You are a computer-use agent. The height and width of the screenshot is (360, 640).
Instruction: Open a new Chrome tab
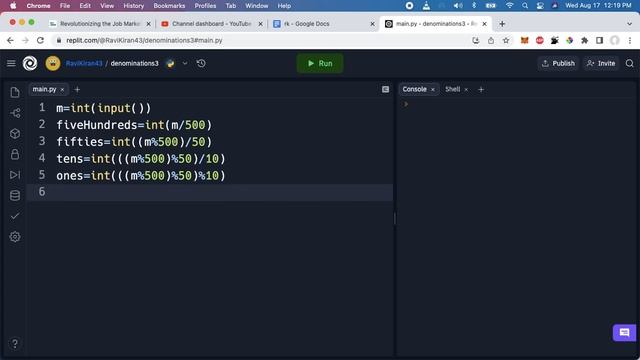pos(502,24)
